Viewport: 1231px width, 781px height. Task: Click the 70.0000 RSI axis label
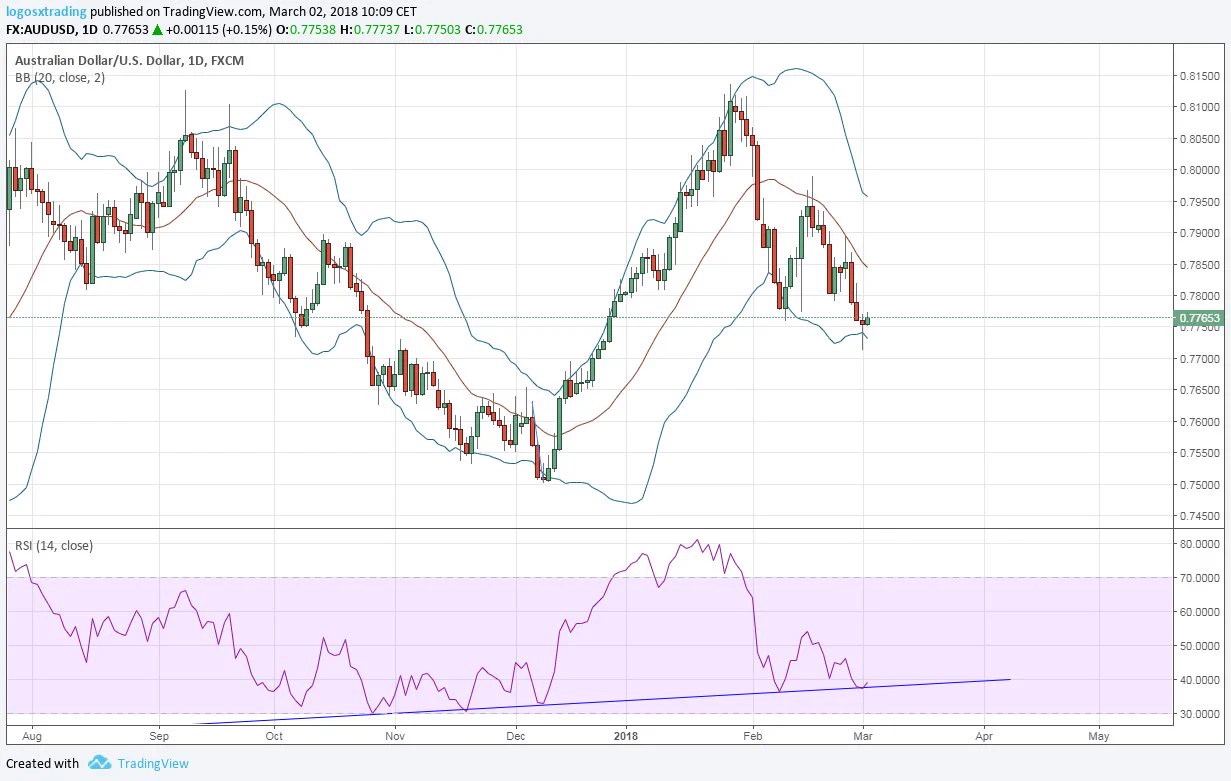point(1200,578)
